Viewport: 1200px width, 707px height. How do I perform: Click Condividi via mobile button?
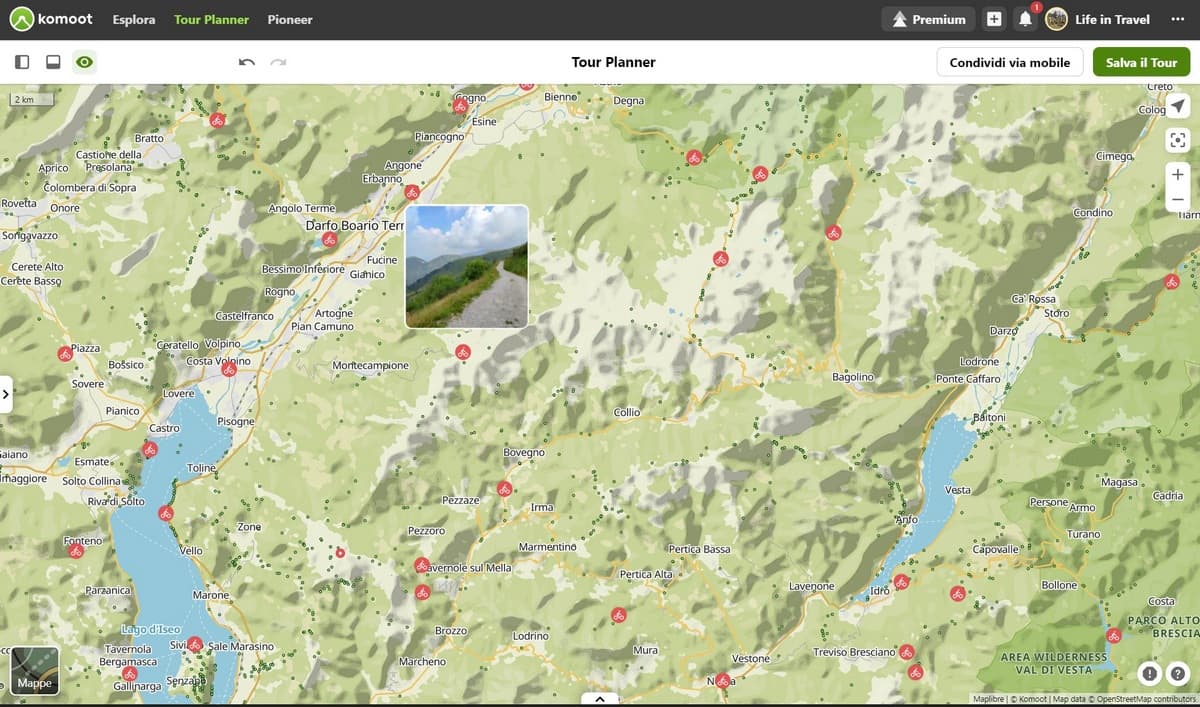point(1010,62)
